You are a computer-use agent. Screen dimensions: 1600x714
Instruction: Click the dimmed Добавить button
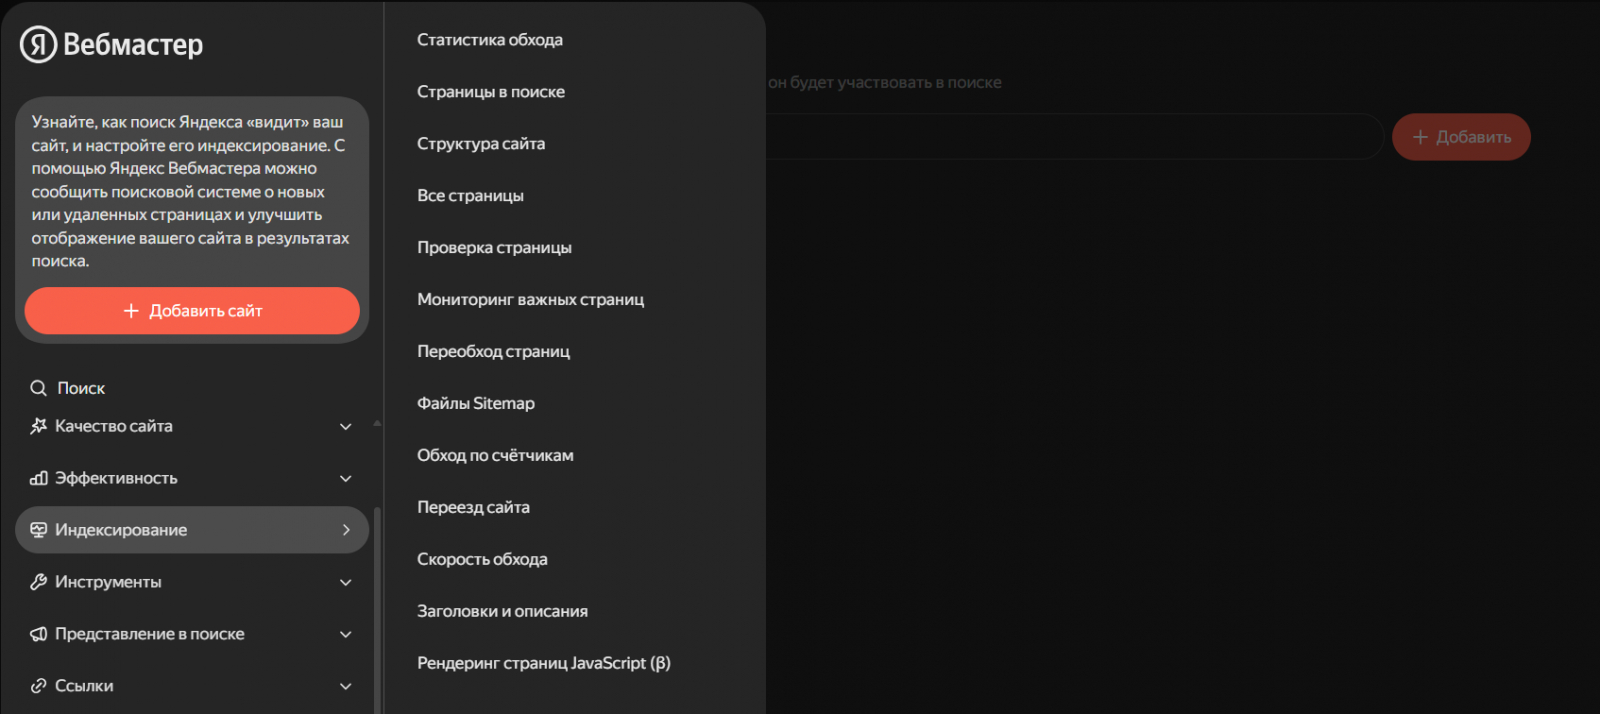point(1461,137)
